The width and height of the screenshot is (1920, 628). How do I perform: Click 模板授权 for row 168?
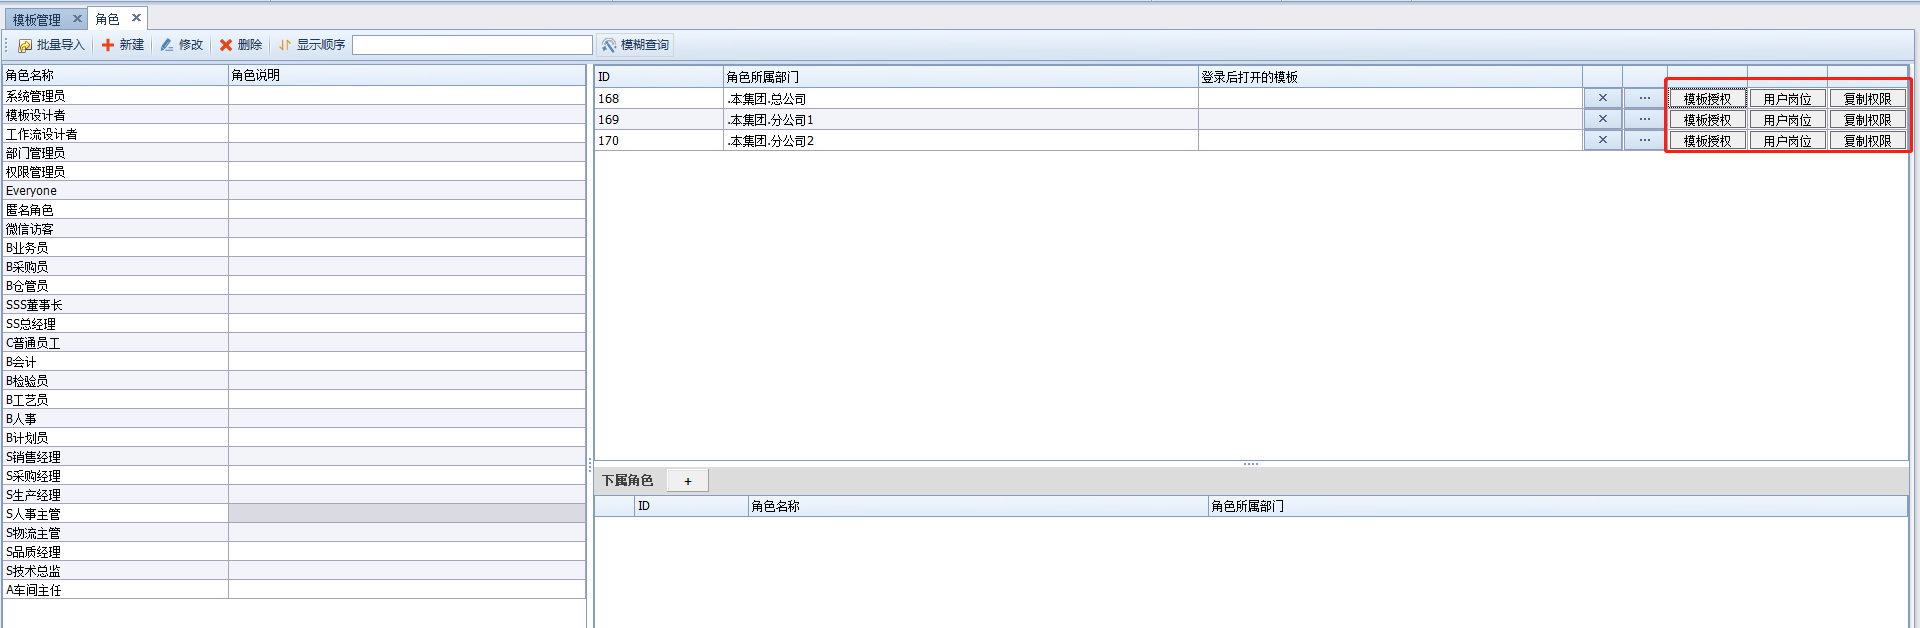1707,99
